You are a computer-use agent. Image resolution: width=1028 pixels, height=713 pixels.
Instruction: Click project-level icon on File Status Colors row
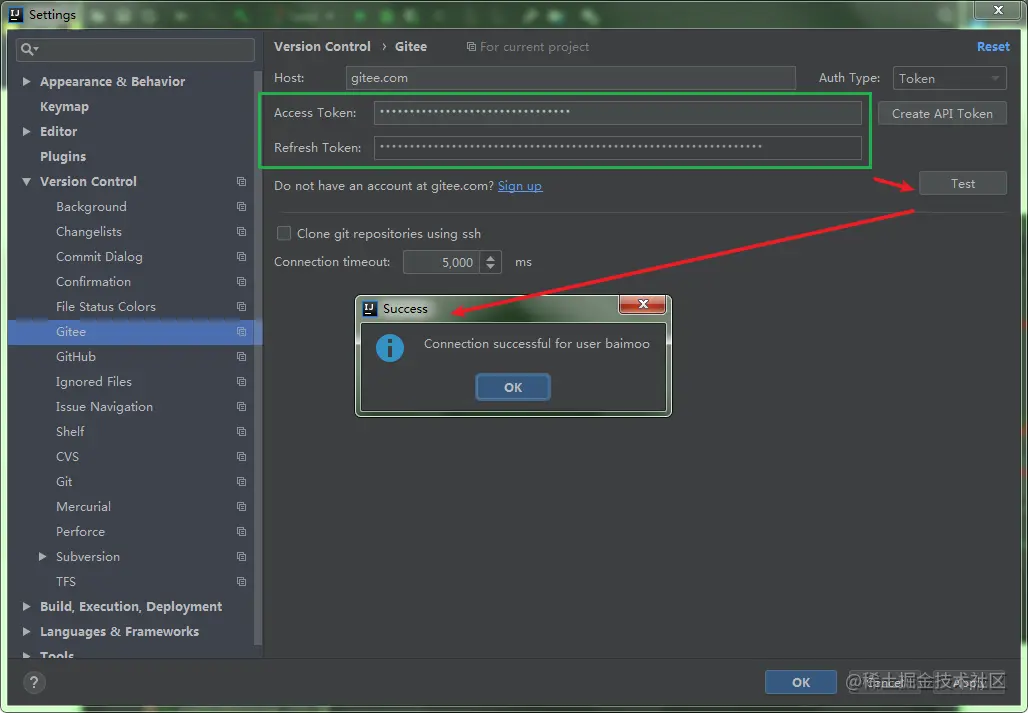coord(241,307)
